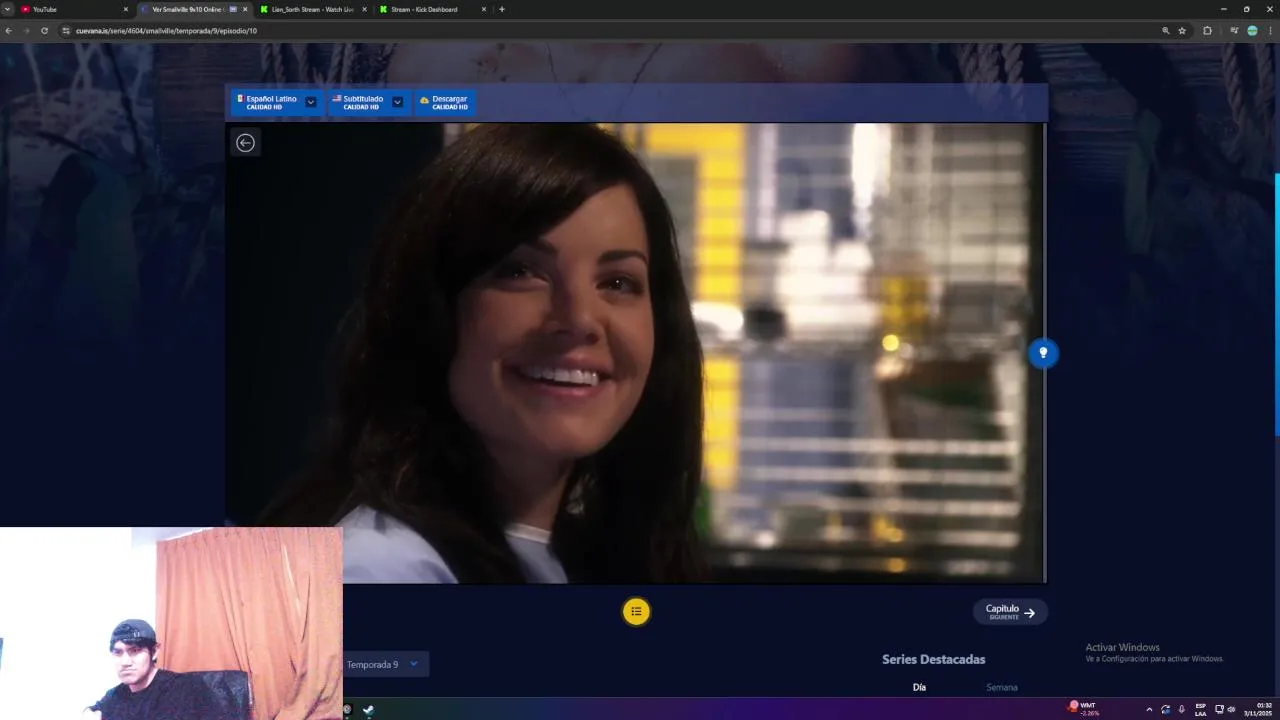This screenshot has width=1280, height=720.
Task: Switch to Stream - Kick Dashboard tab
Action: tap(432, 9)
